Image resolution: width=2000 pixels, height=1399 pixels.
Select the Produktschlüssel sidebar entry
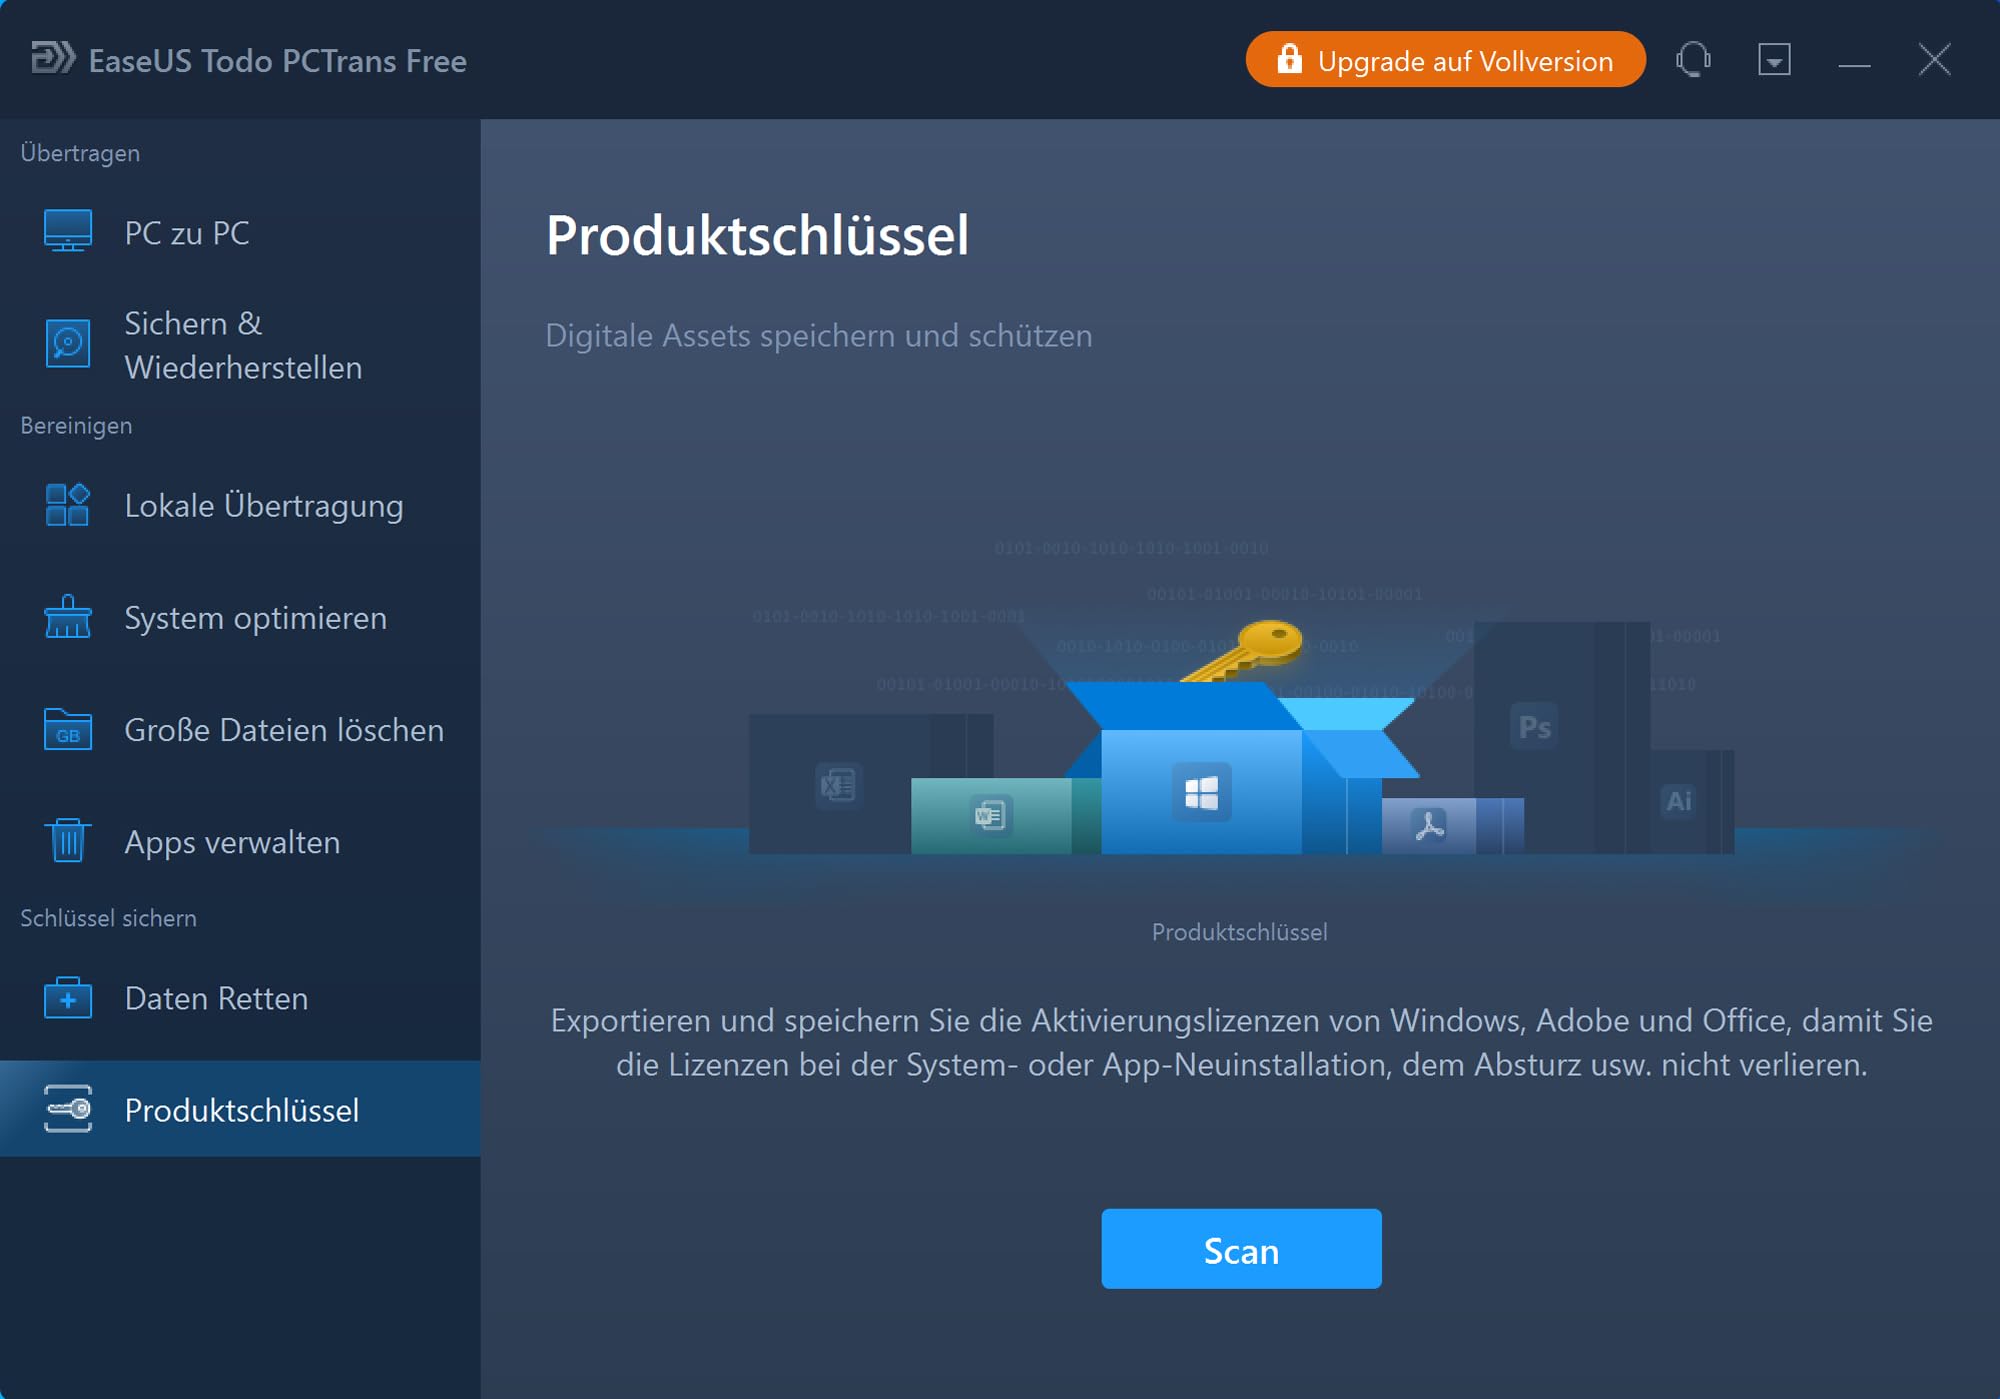(x=240, y=1109)
